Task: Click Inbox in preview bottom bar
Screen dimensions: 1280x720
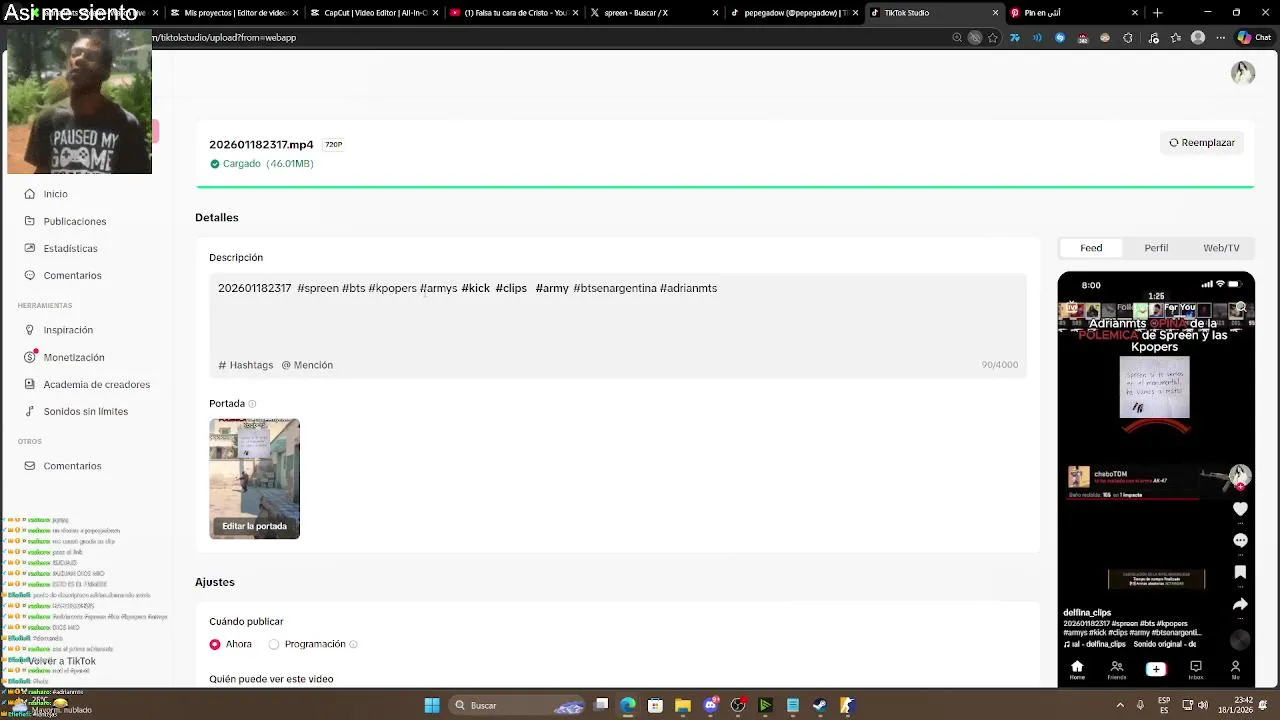Action: (x=1195, y=670)
